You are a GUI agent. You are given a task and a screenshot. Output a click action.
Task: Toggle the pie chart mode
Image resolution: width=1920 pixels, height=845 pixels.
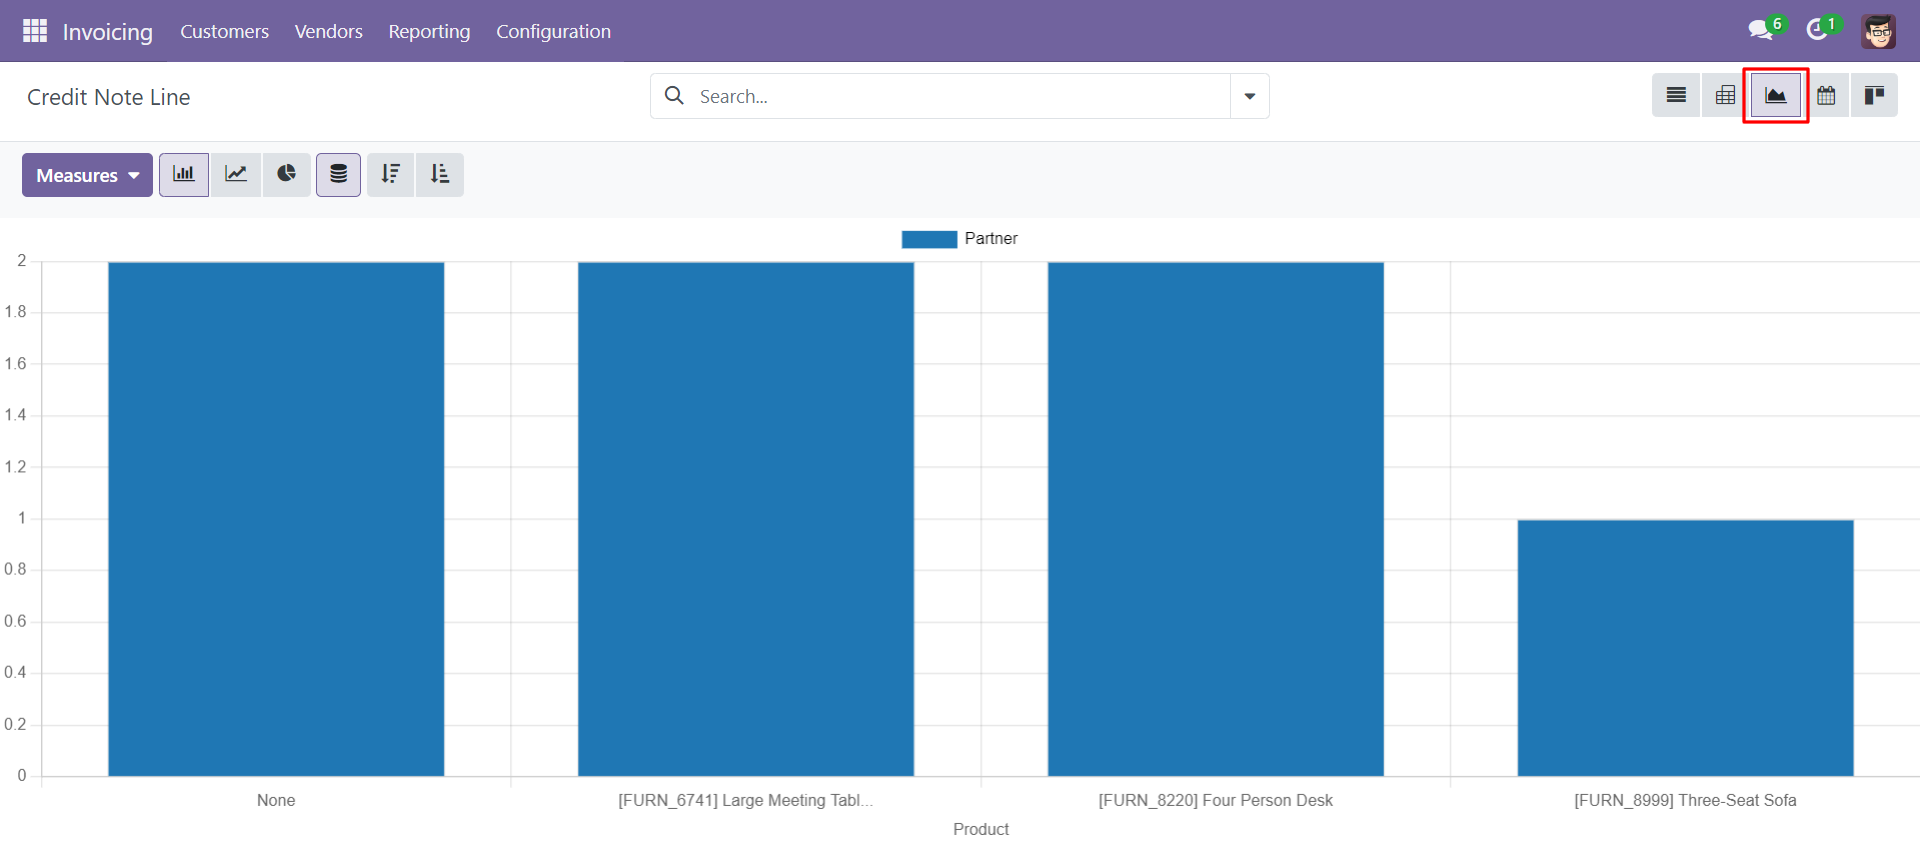(x=287, y=175)
